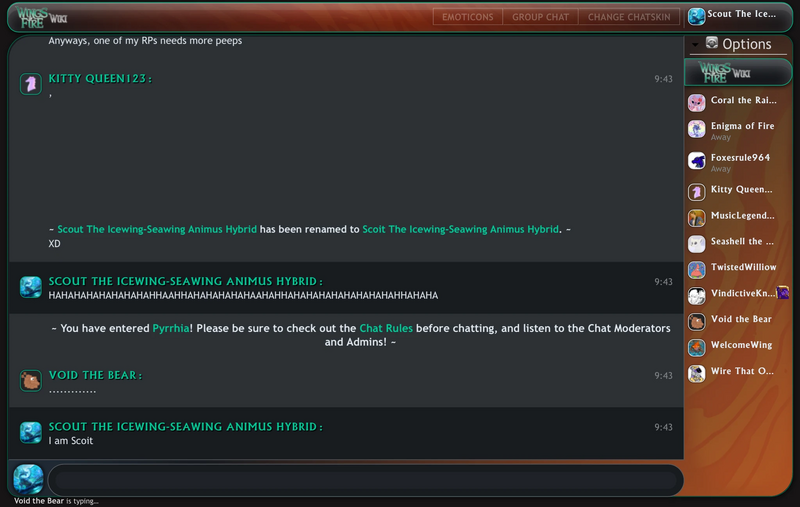The image size is (800, 507).
Task: Open Group Chat from the top bar
Action: point(540,17)
